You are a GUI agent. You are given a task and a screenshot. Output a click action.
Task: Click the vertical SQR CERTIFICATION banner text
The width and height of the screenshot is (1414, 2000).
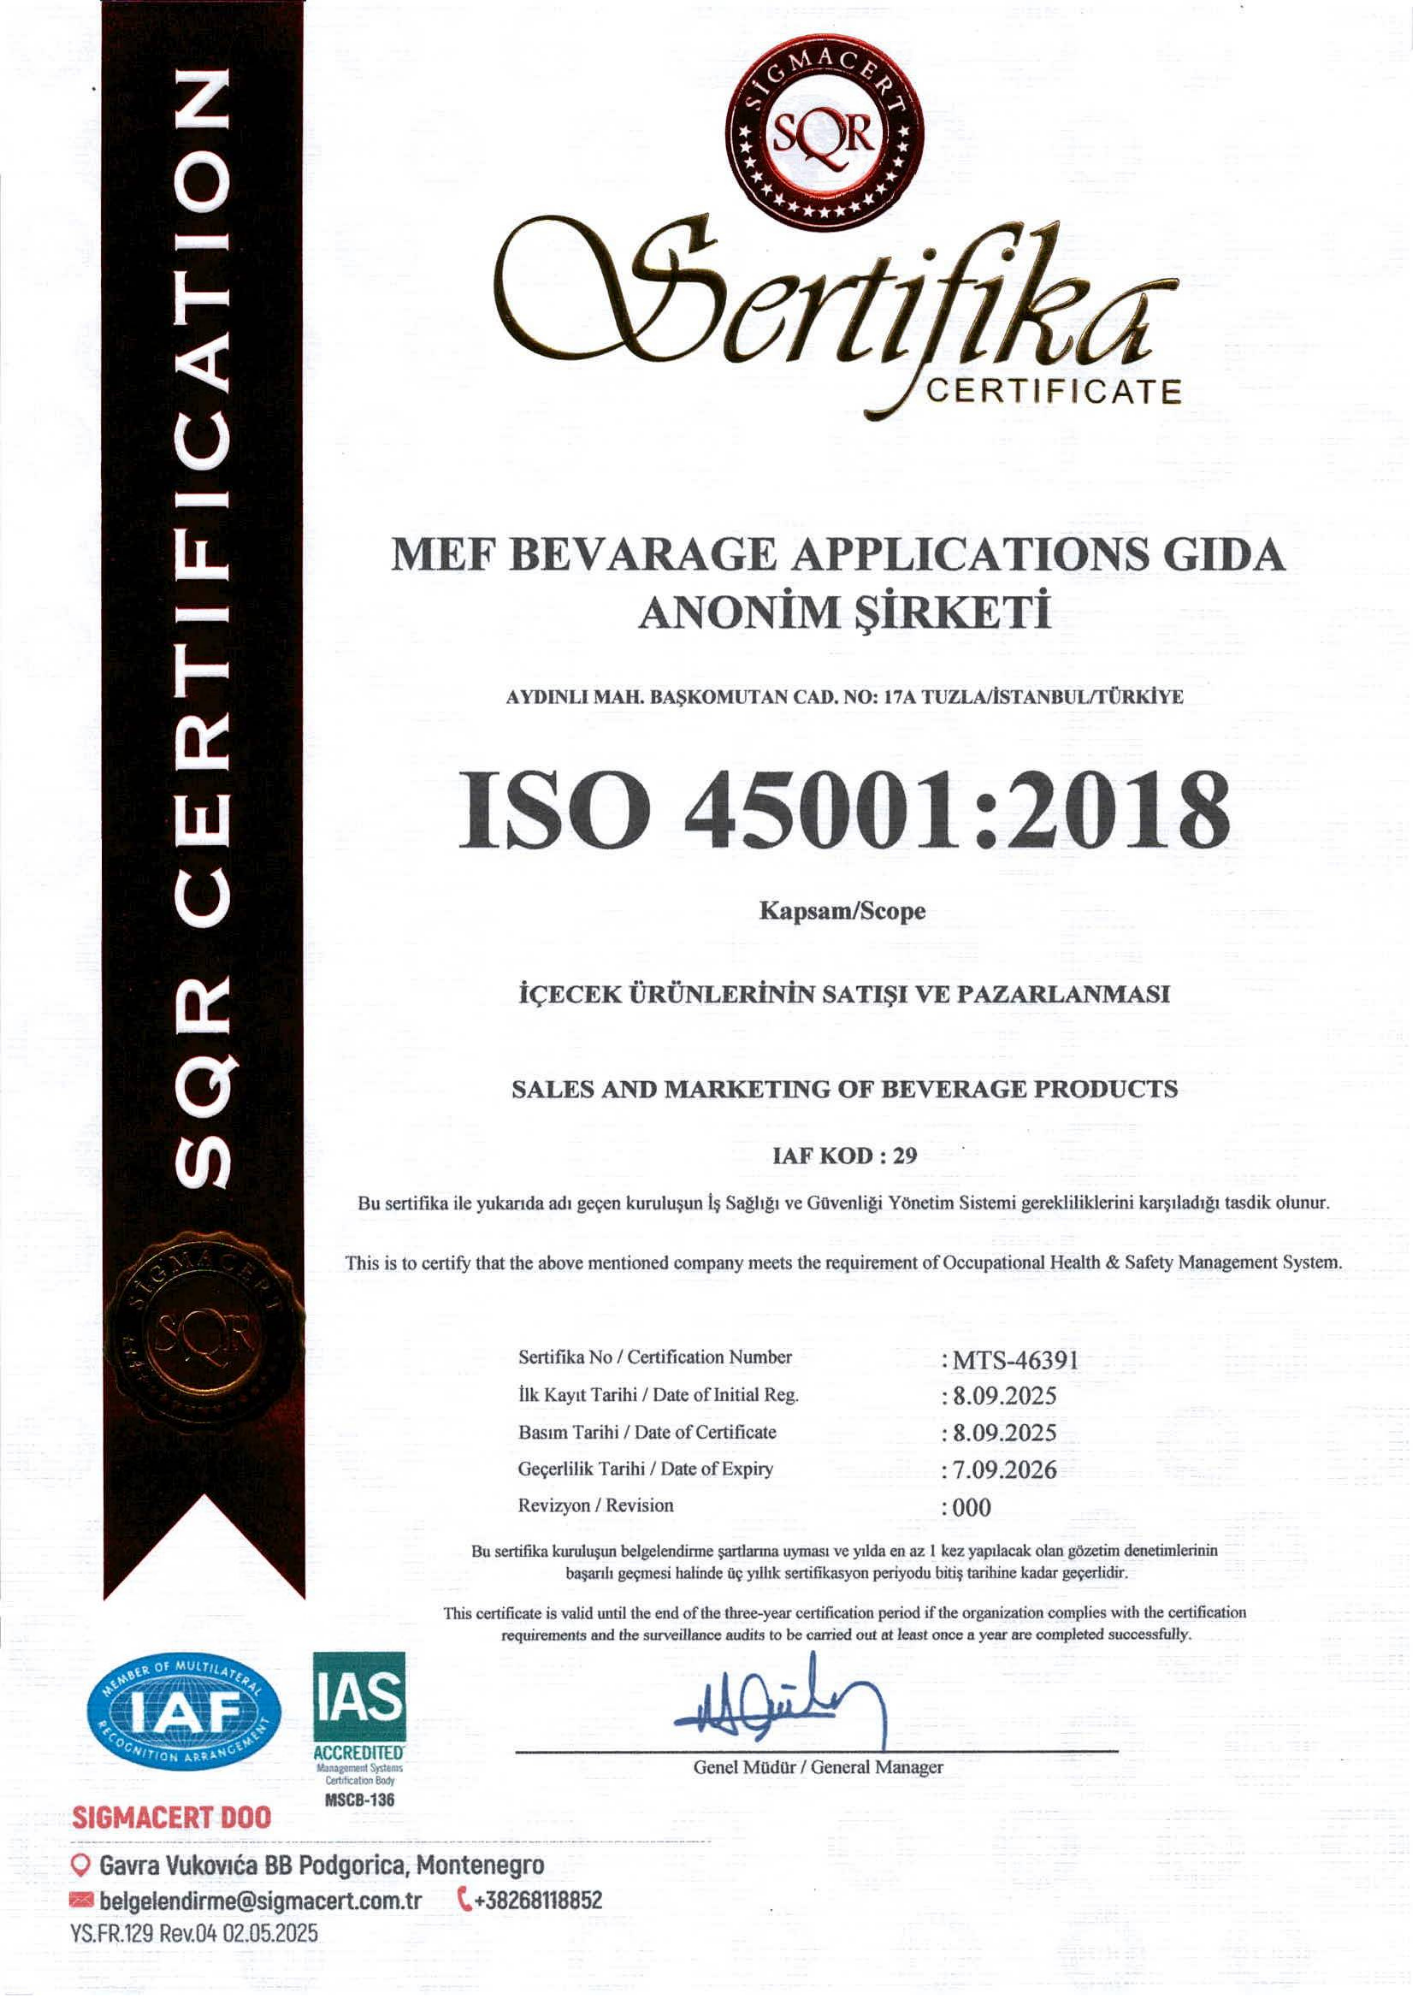204,628
